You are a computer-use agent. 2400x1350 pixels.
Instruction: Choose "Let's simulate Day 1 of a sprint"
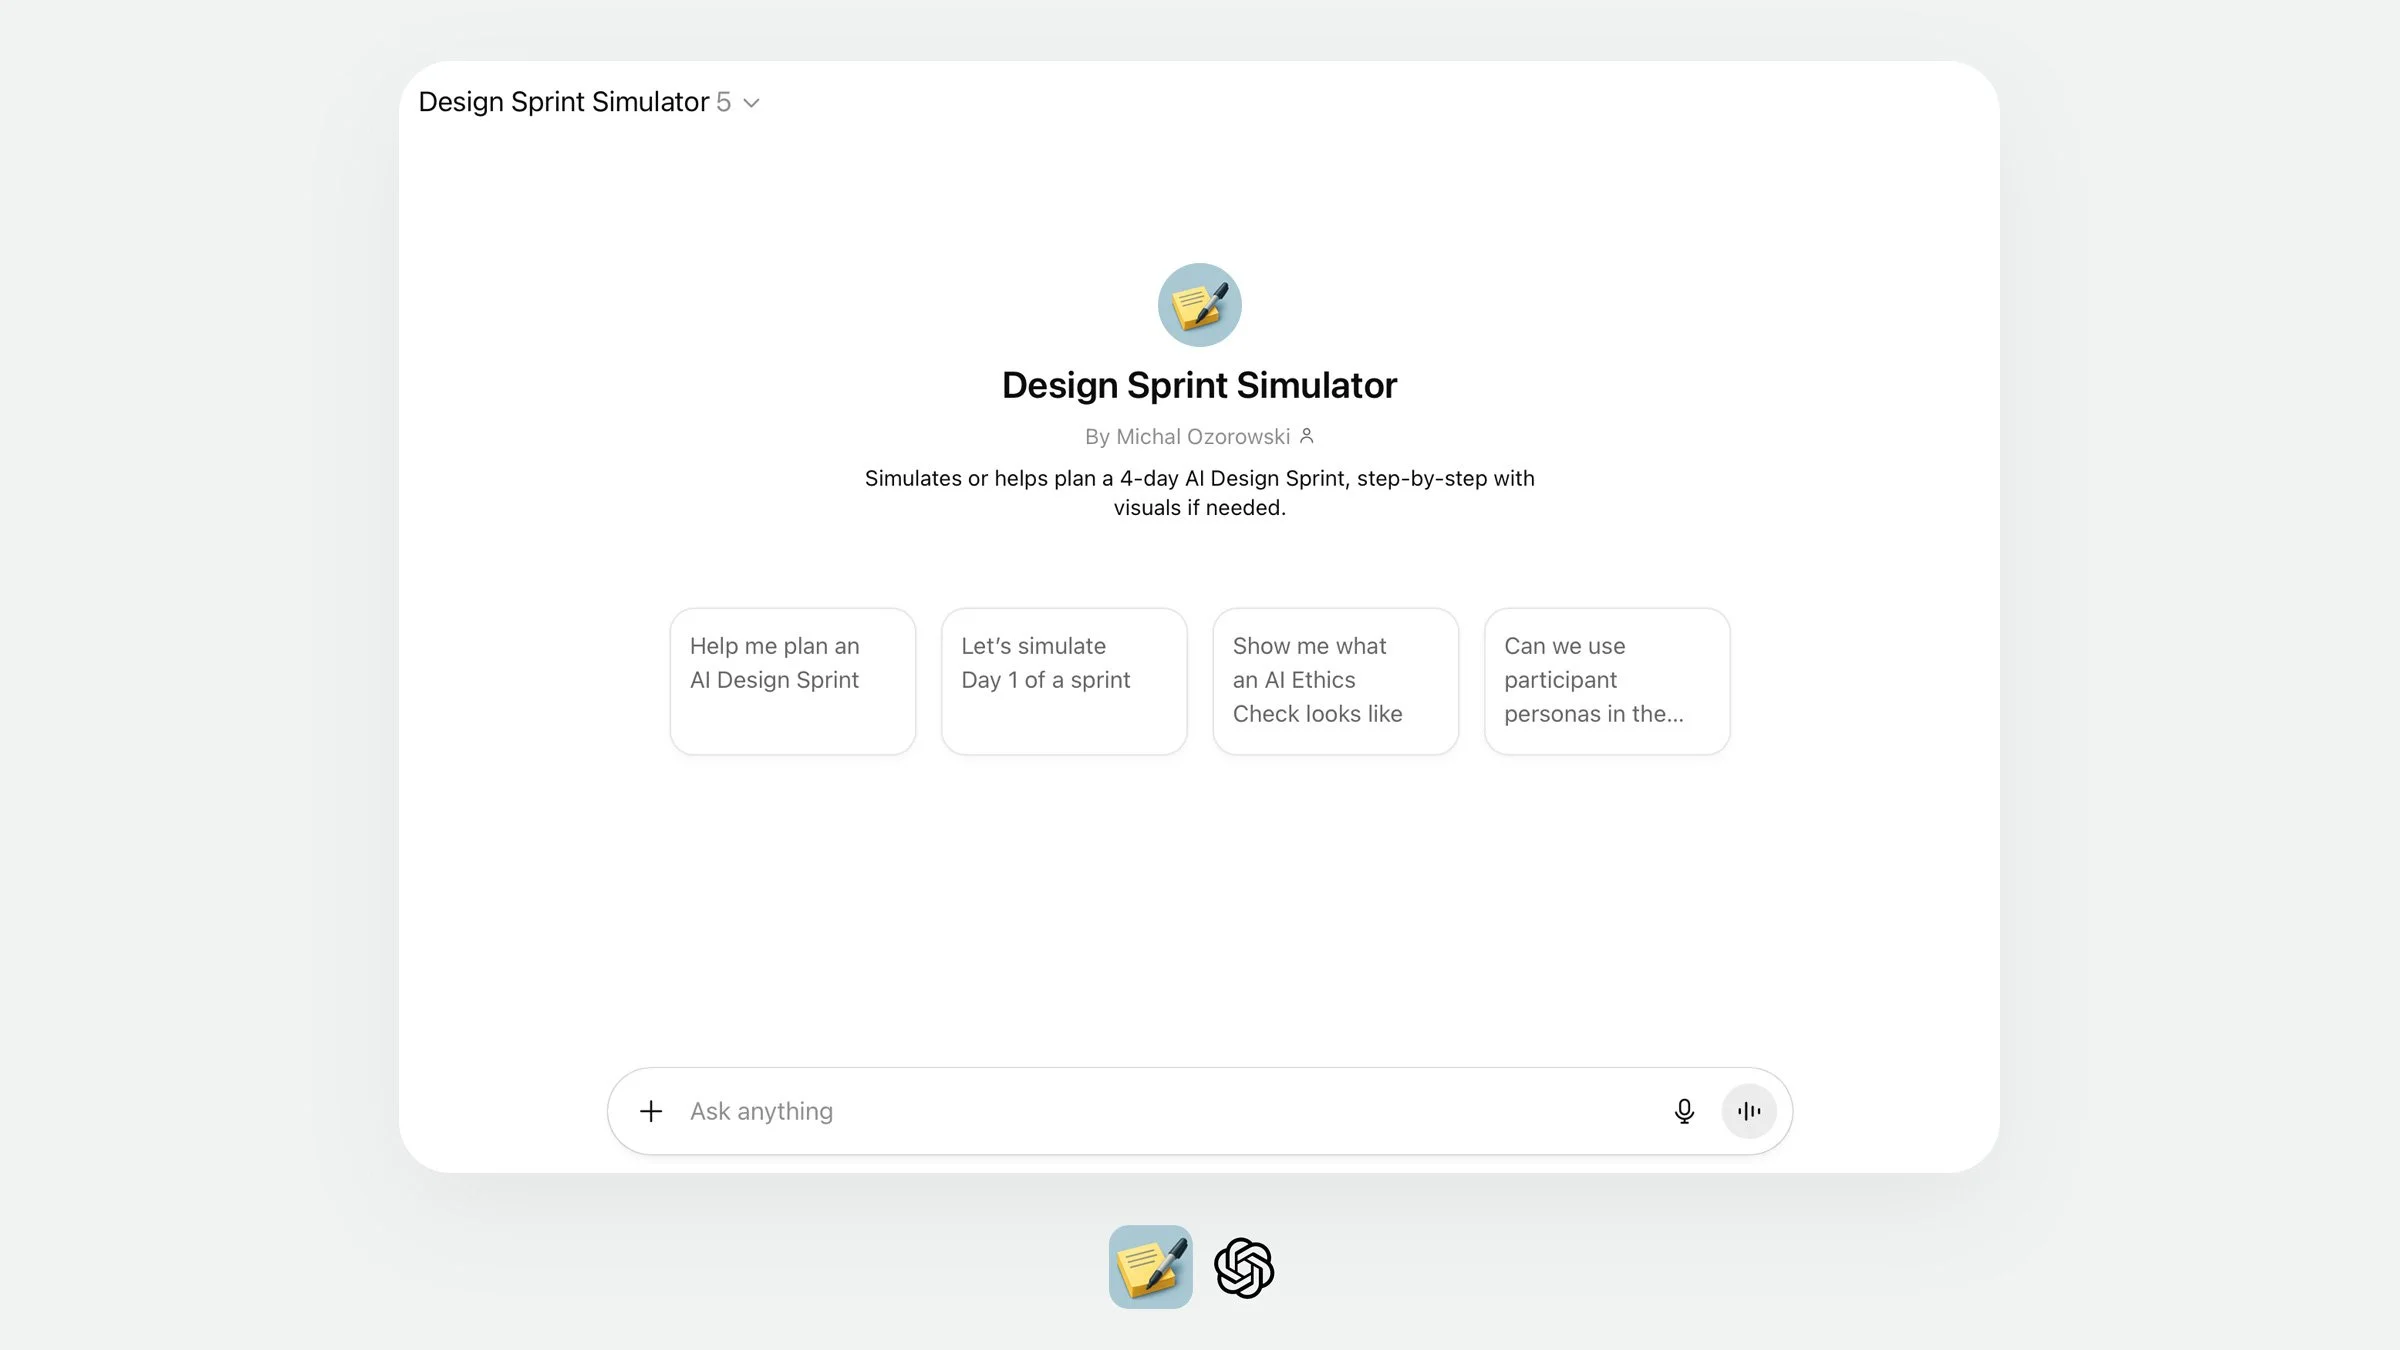point(1063,681)
